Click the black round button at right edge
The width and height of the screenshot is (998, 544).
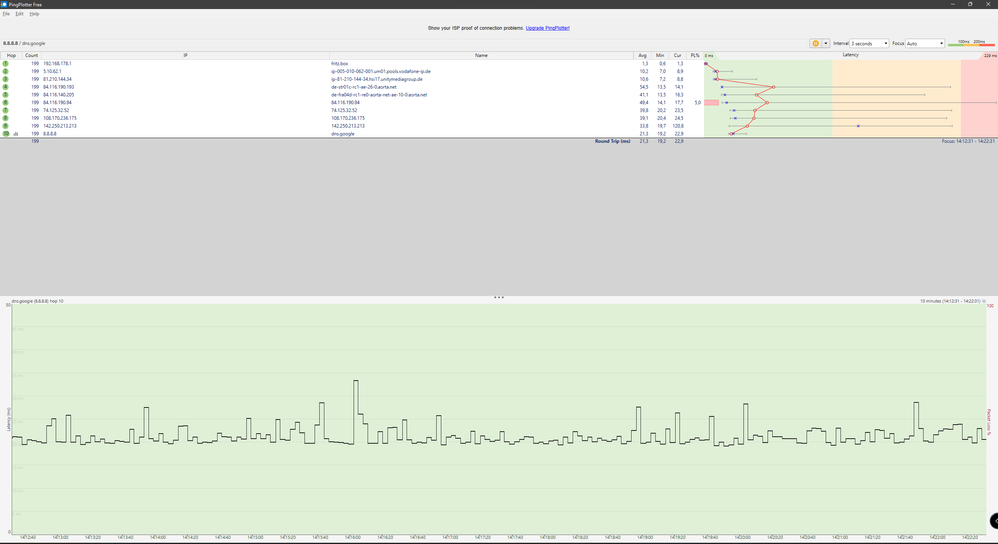tap(994, 521)
